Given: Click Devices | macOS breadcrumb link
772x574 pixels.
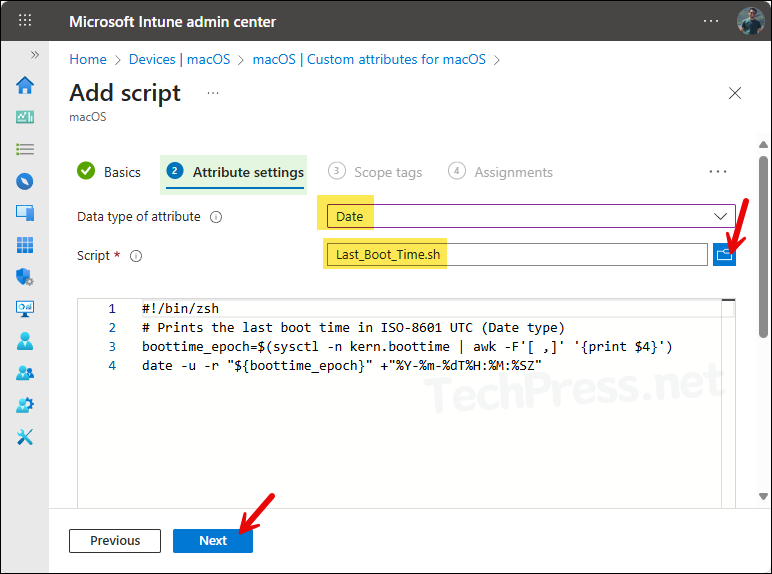Looking at the screenshot, I should 179,60.
